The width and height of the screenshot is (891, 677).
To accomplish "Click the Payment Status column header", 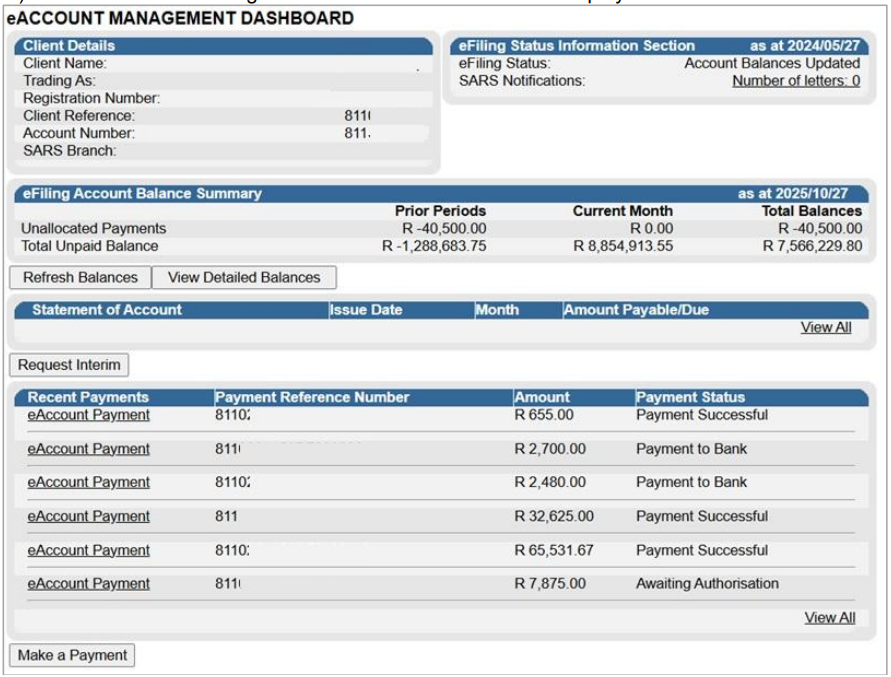I will [x=690, y=397].
